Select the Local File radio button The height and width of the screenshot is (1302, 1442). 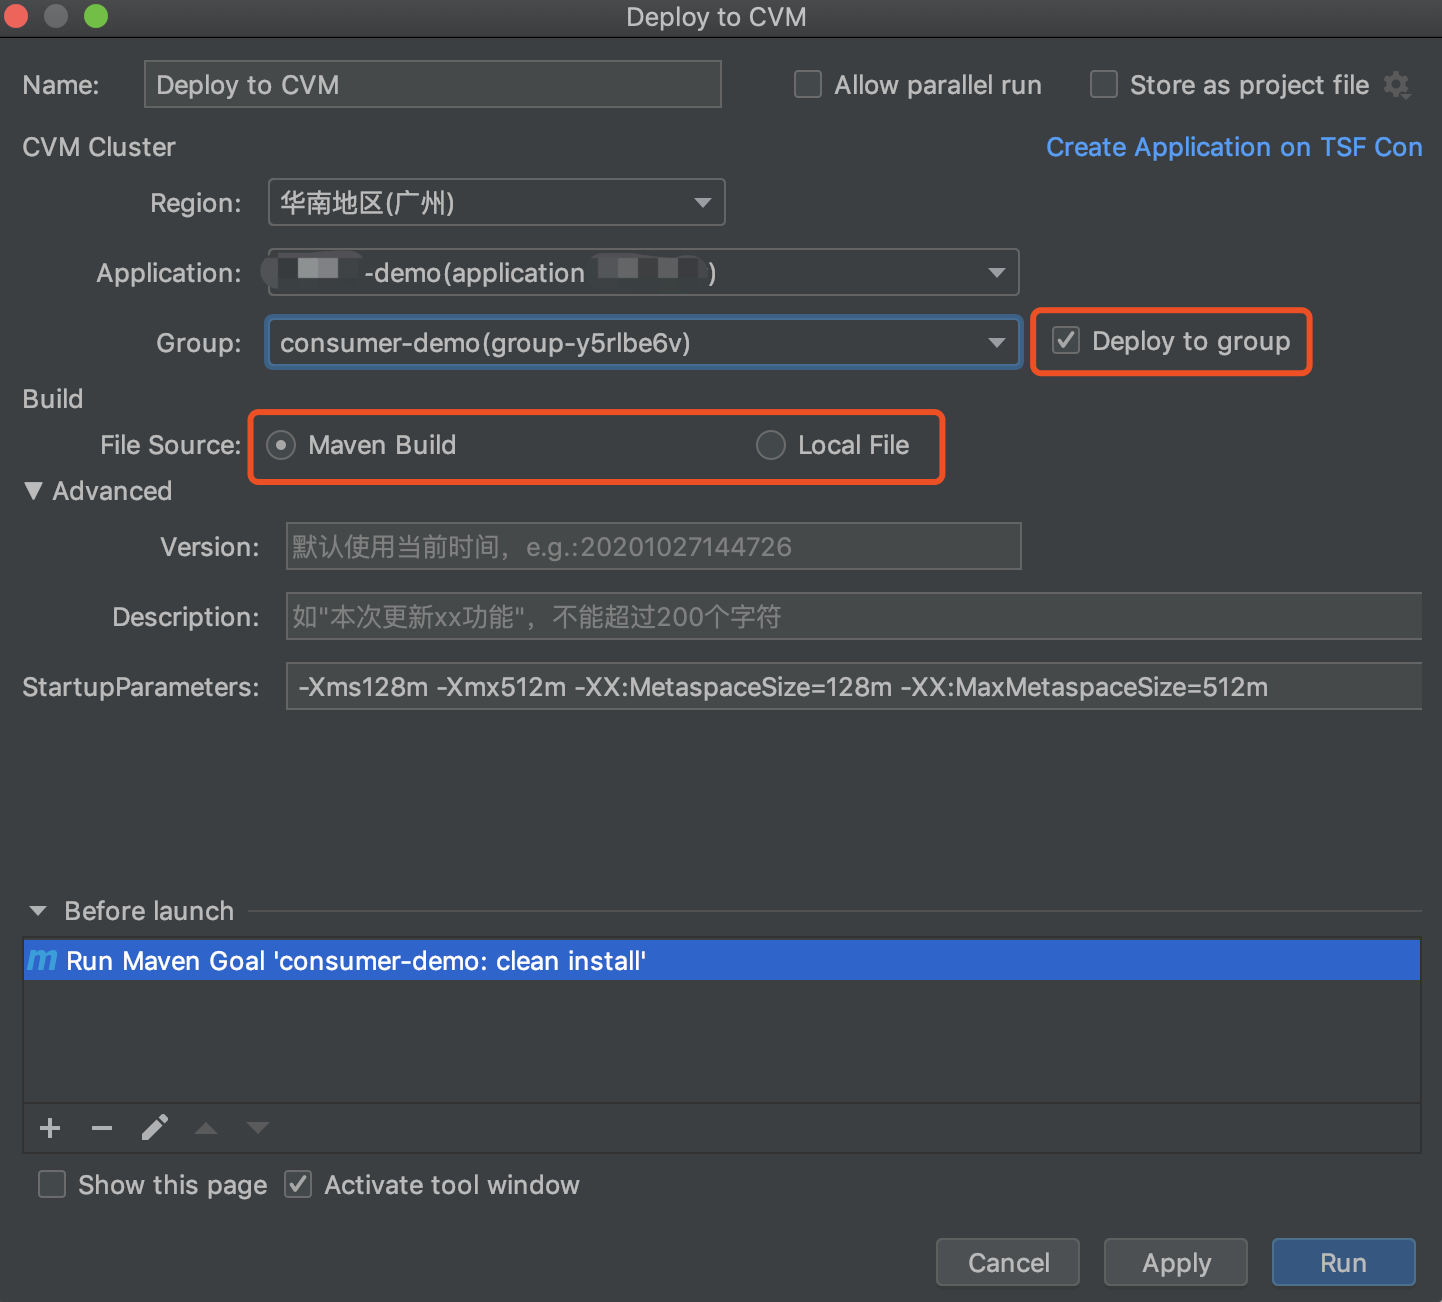[771, 445]
